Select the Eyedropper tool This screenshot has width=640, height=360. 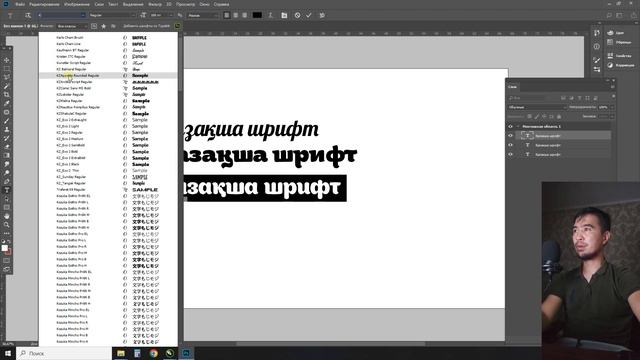click(x=7, y=103)
